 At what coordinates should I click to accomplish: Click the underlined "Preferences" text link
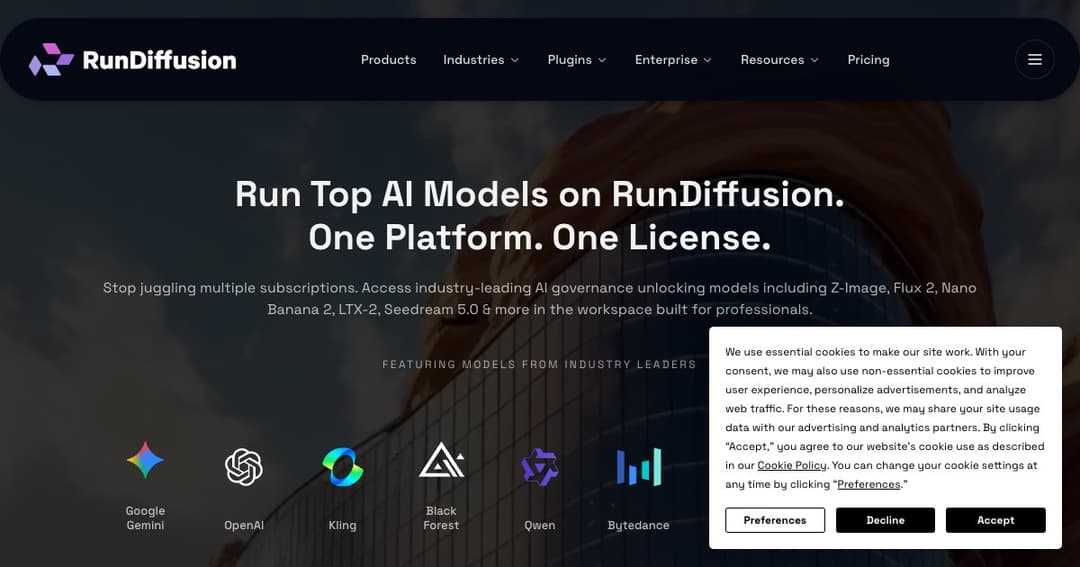[869, 484]
